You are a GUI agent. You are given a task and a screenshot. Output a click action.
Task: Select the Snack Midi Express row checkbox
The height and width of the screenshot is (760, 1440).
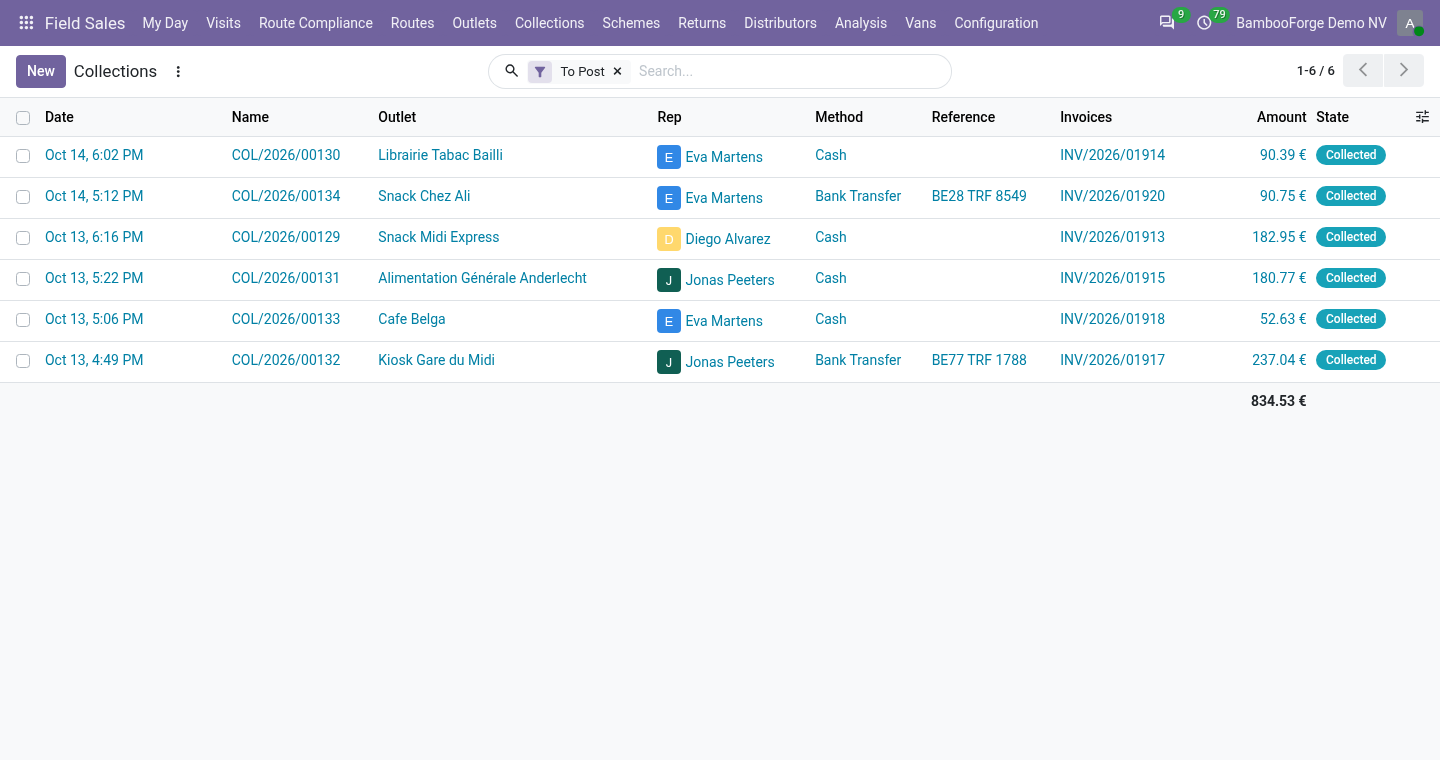[23, 238]
